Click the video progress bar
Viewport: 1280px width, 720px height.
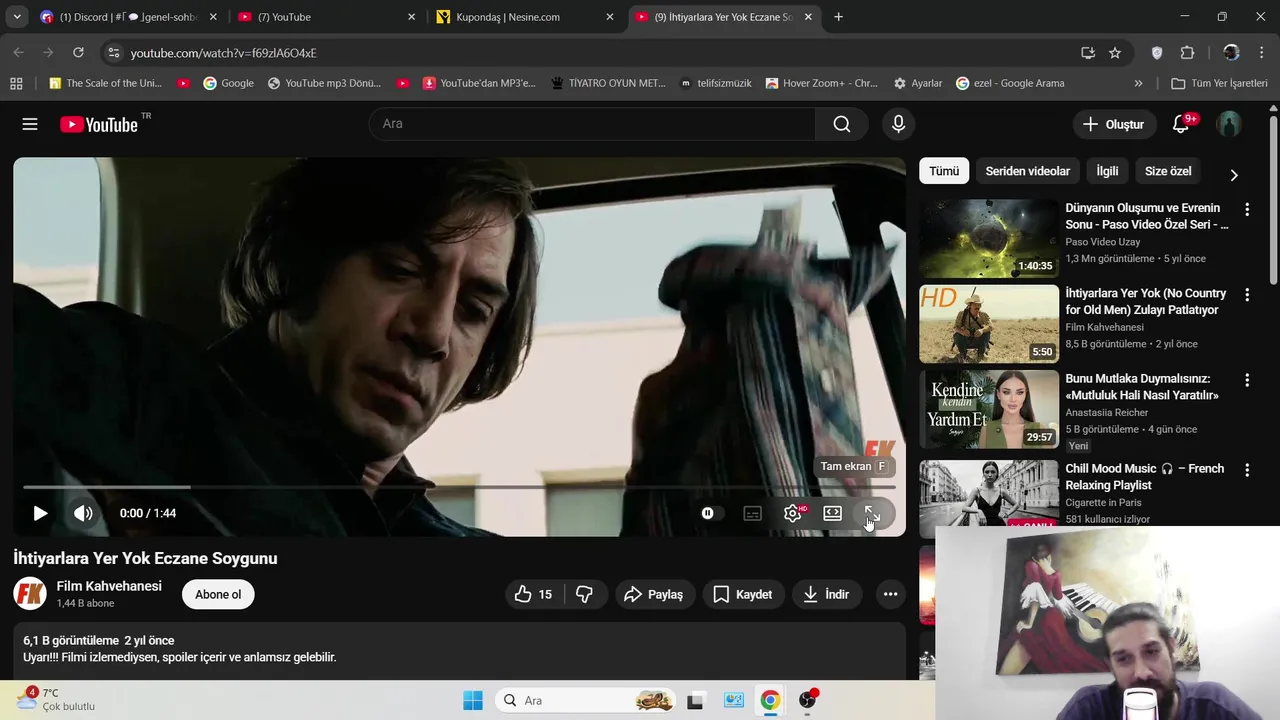(x=459, y=487)
